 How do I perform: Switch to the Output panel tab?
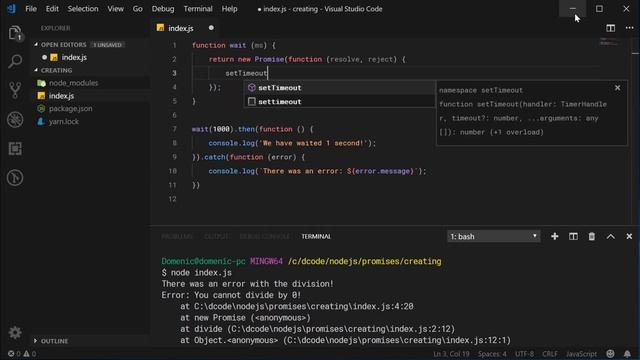(216, 236)
